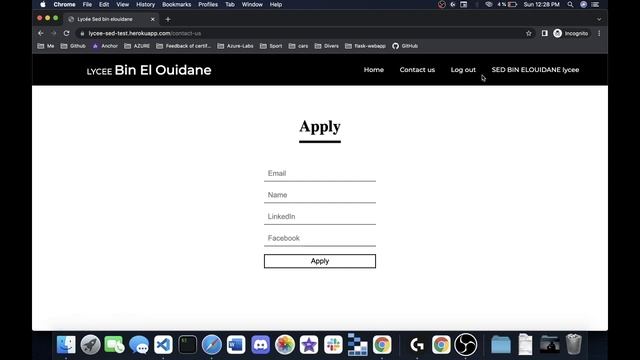Expand the tab search chevron
This screenshot has width=640, height=360.
click(x=599, y=19)
